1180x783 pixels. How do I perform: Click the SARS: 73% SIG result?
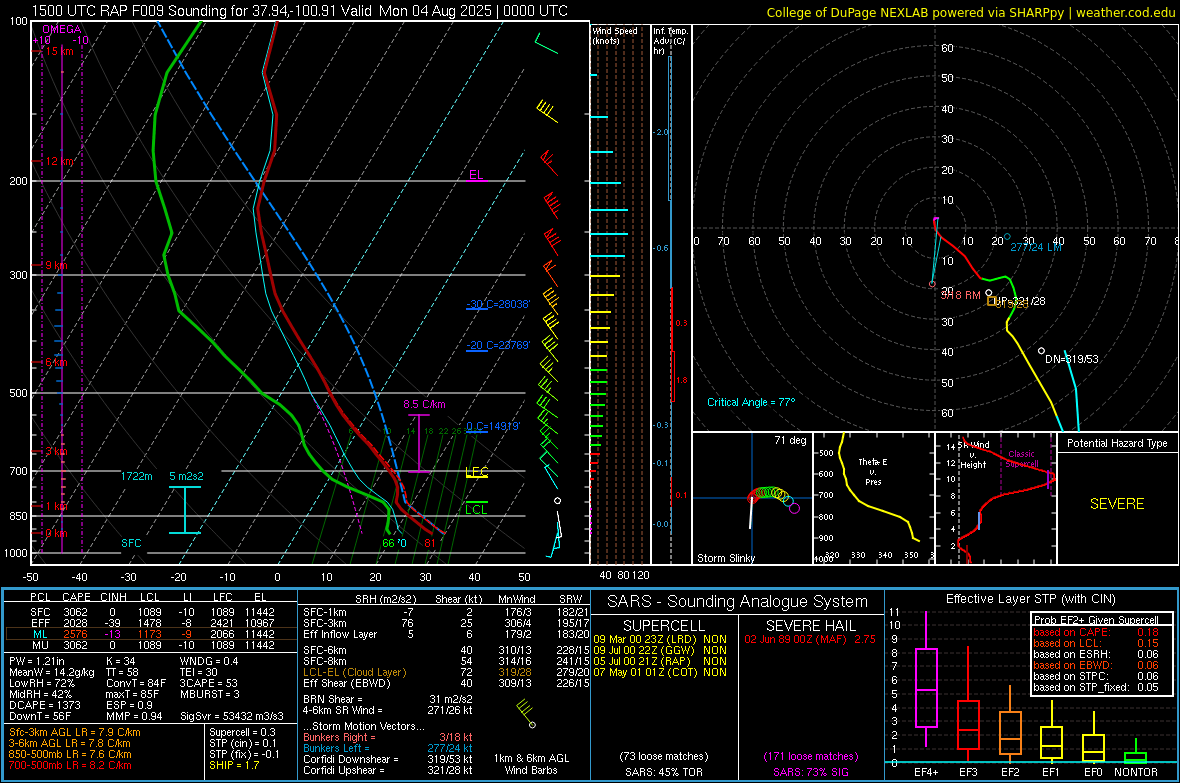pos(810,772)
